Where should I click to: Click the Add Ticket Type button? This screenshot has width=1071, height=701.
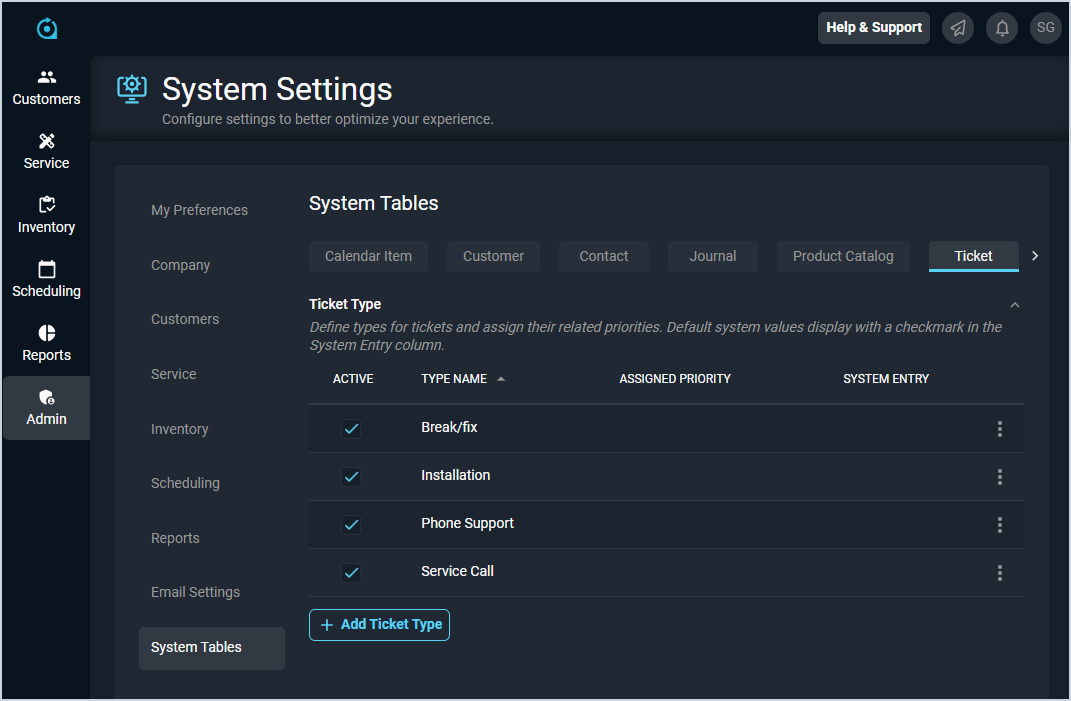[379, 625]
